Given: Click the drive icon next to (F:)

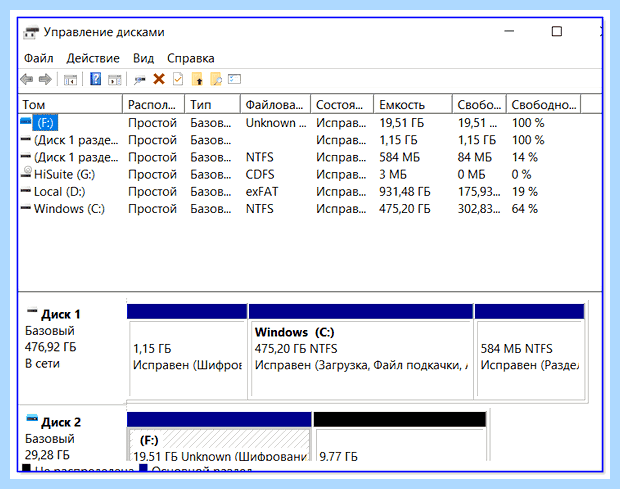Looking at the screenshot, I should tap(26, 122).
